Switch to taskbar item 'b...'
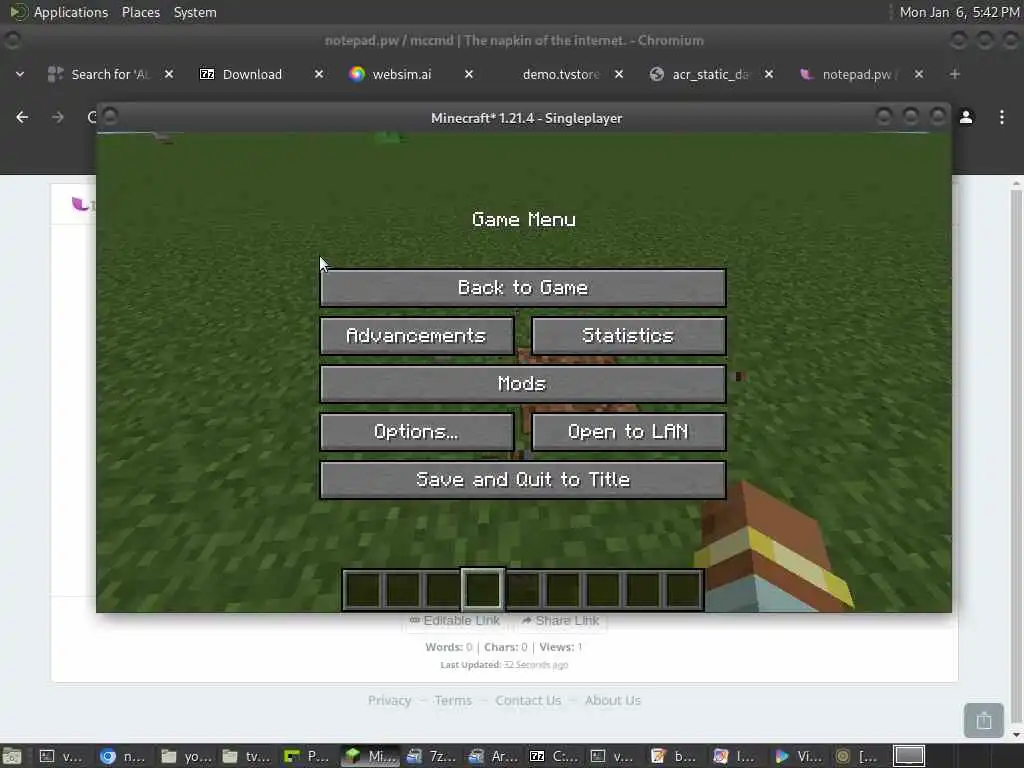This screenshot has height=768, width=1024. 675,756
